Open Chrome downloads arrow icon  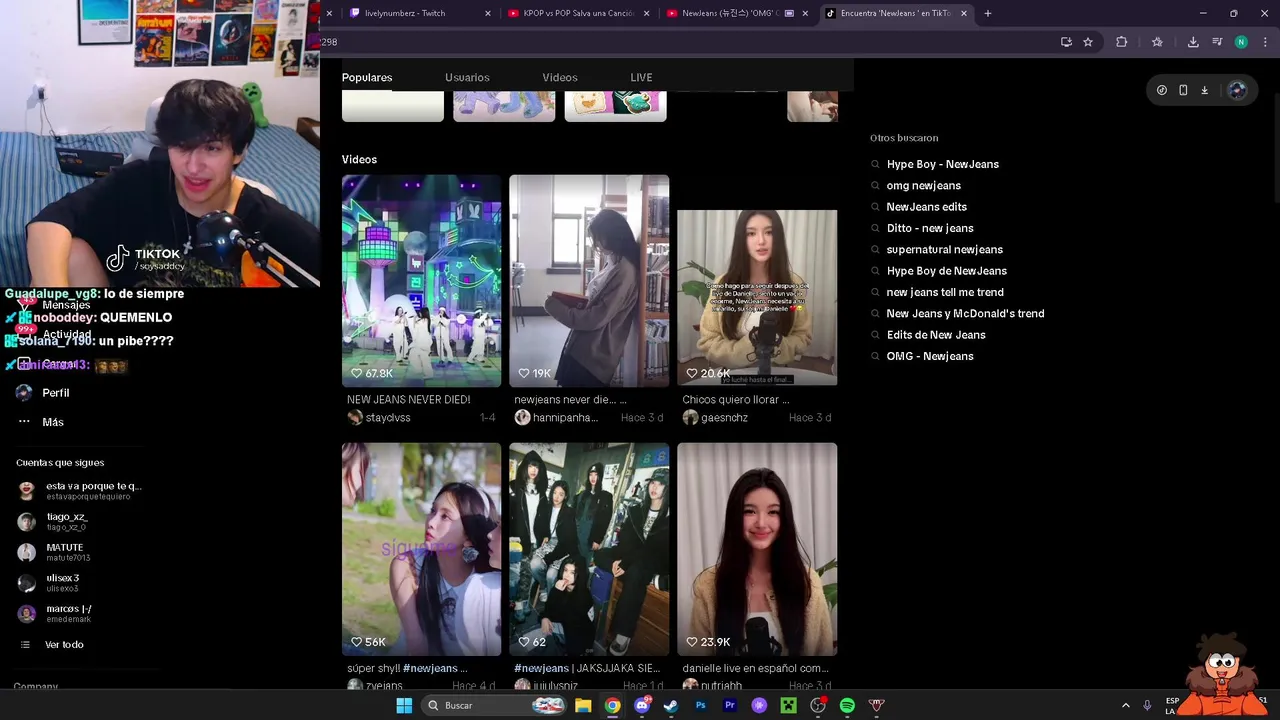pos(1193,42)
